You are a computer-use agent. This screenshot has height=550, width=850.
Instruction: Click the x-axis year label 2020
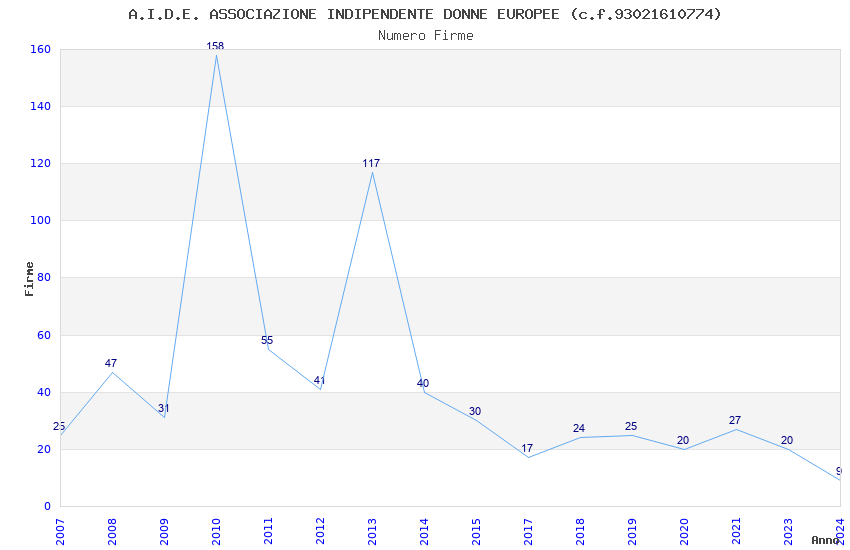(x=685, y=532)
